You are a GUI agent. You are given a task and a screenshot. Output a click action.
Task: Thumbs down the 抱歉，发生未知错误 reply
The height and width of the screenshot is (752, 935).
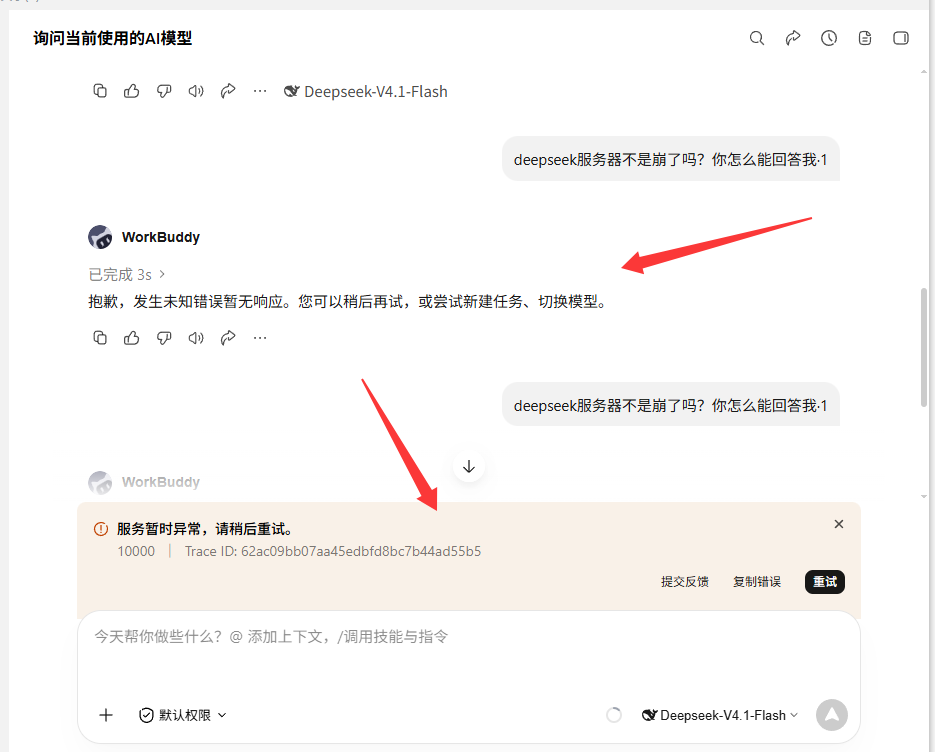(164, 338)
